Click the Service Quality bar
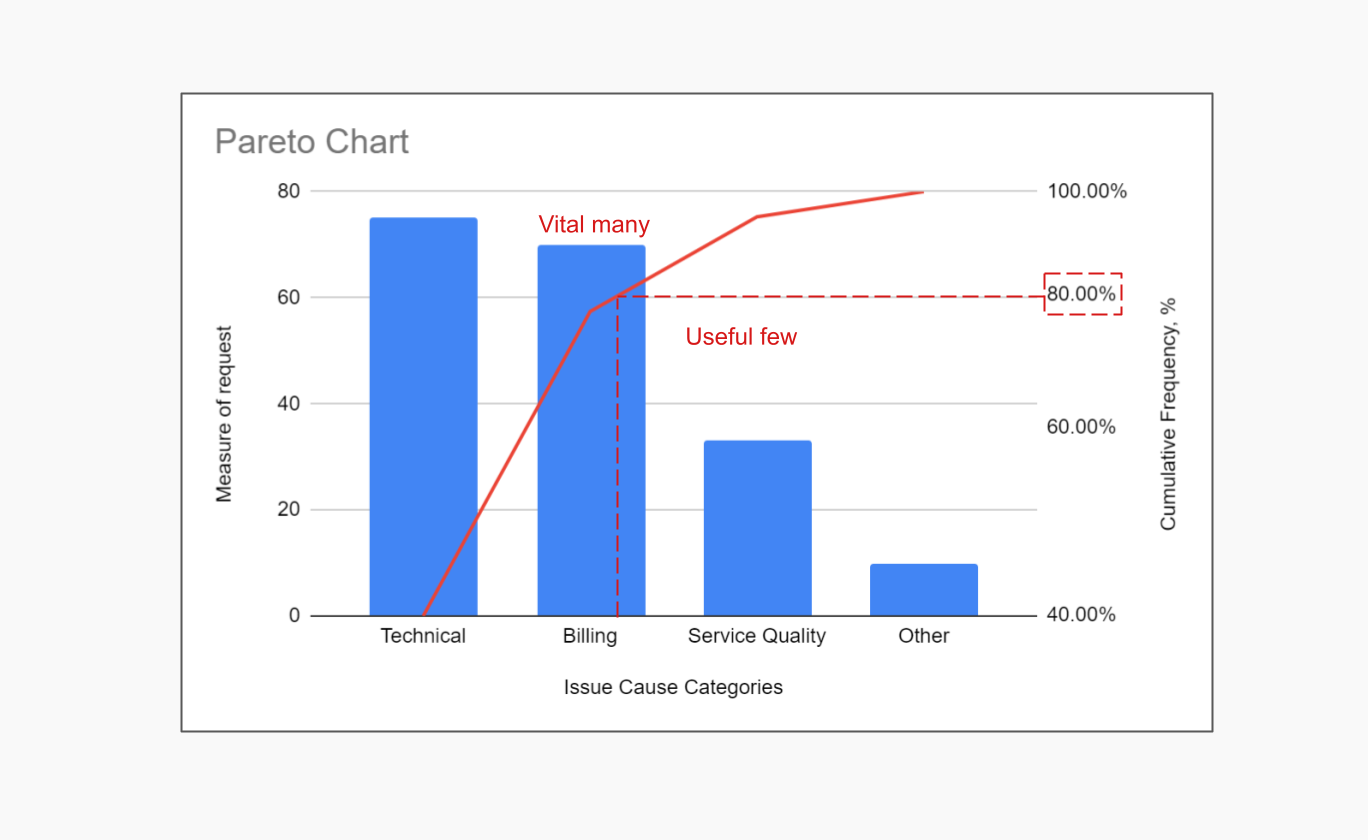The height and width of the screenshot is (840, 1368). coord(757,528)
